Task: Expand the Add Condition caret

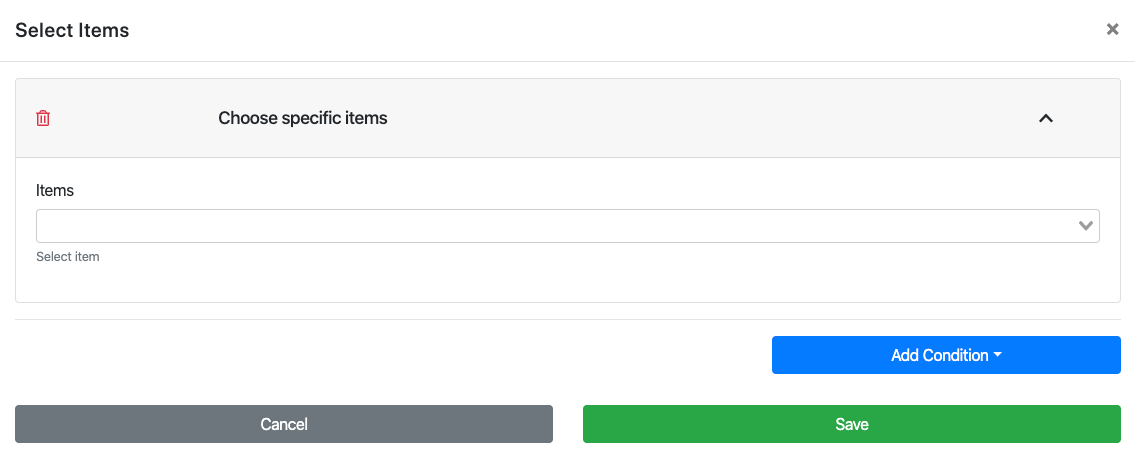Action: 998,355
